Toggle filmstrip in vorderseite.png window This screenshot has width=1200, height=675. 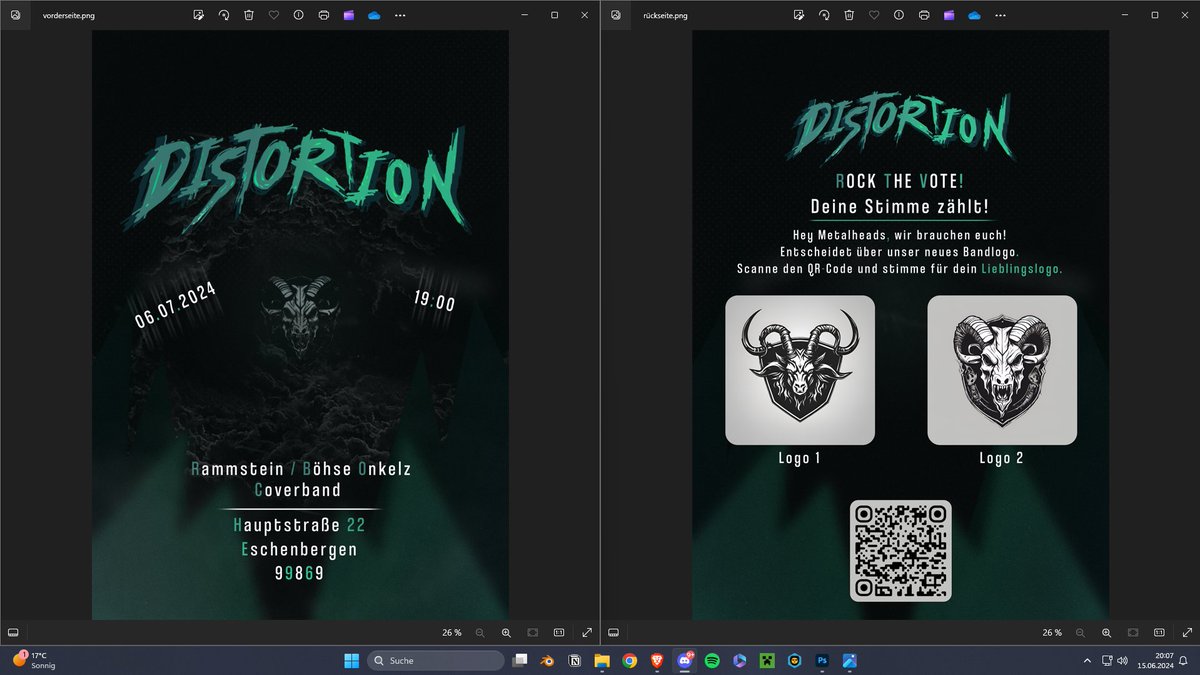(x=13, y=633)
